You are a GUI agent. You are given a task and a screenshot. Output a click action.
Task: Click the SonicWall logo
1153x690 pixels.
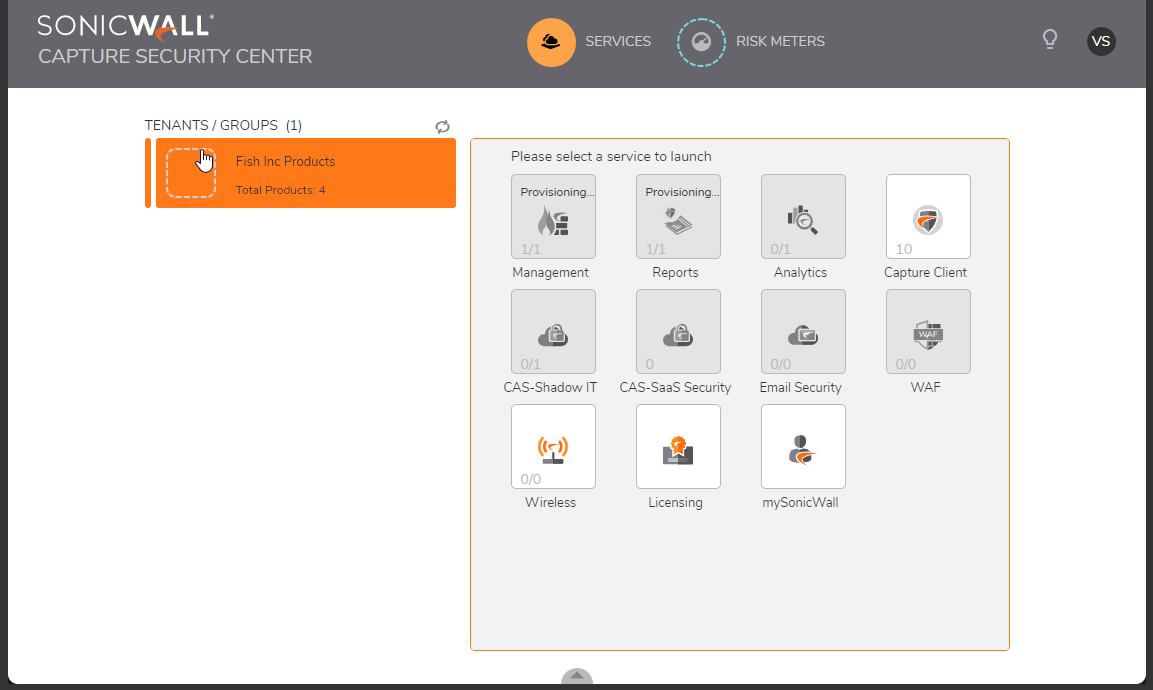[126, 26]
